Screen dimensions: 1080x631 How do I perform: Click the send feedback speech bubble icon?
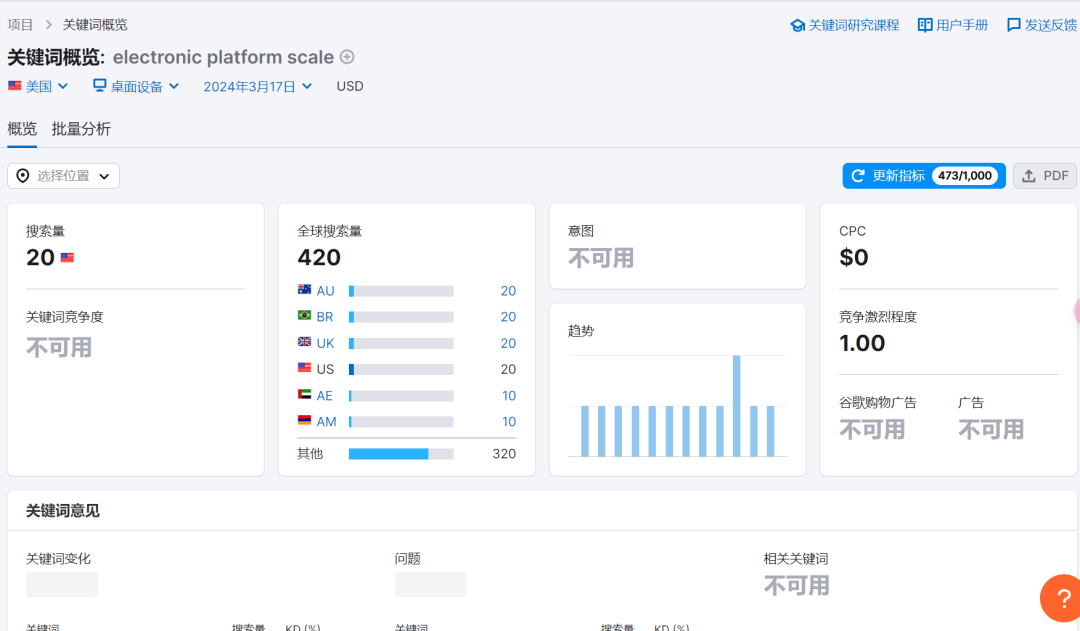point(1013,24)
